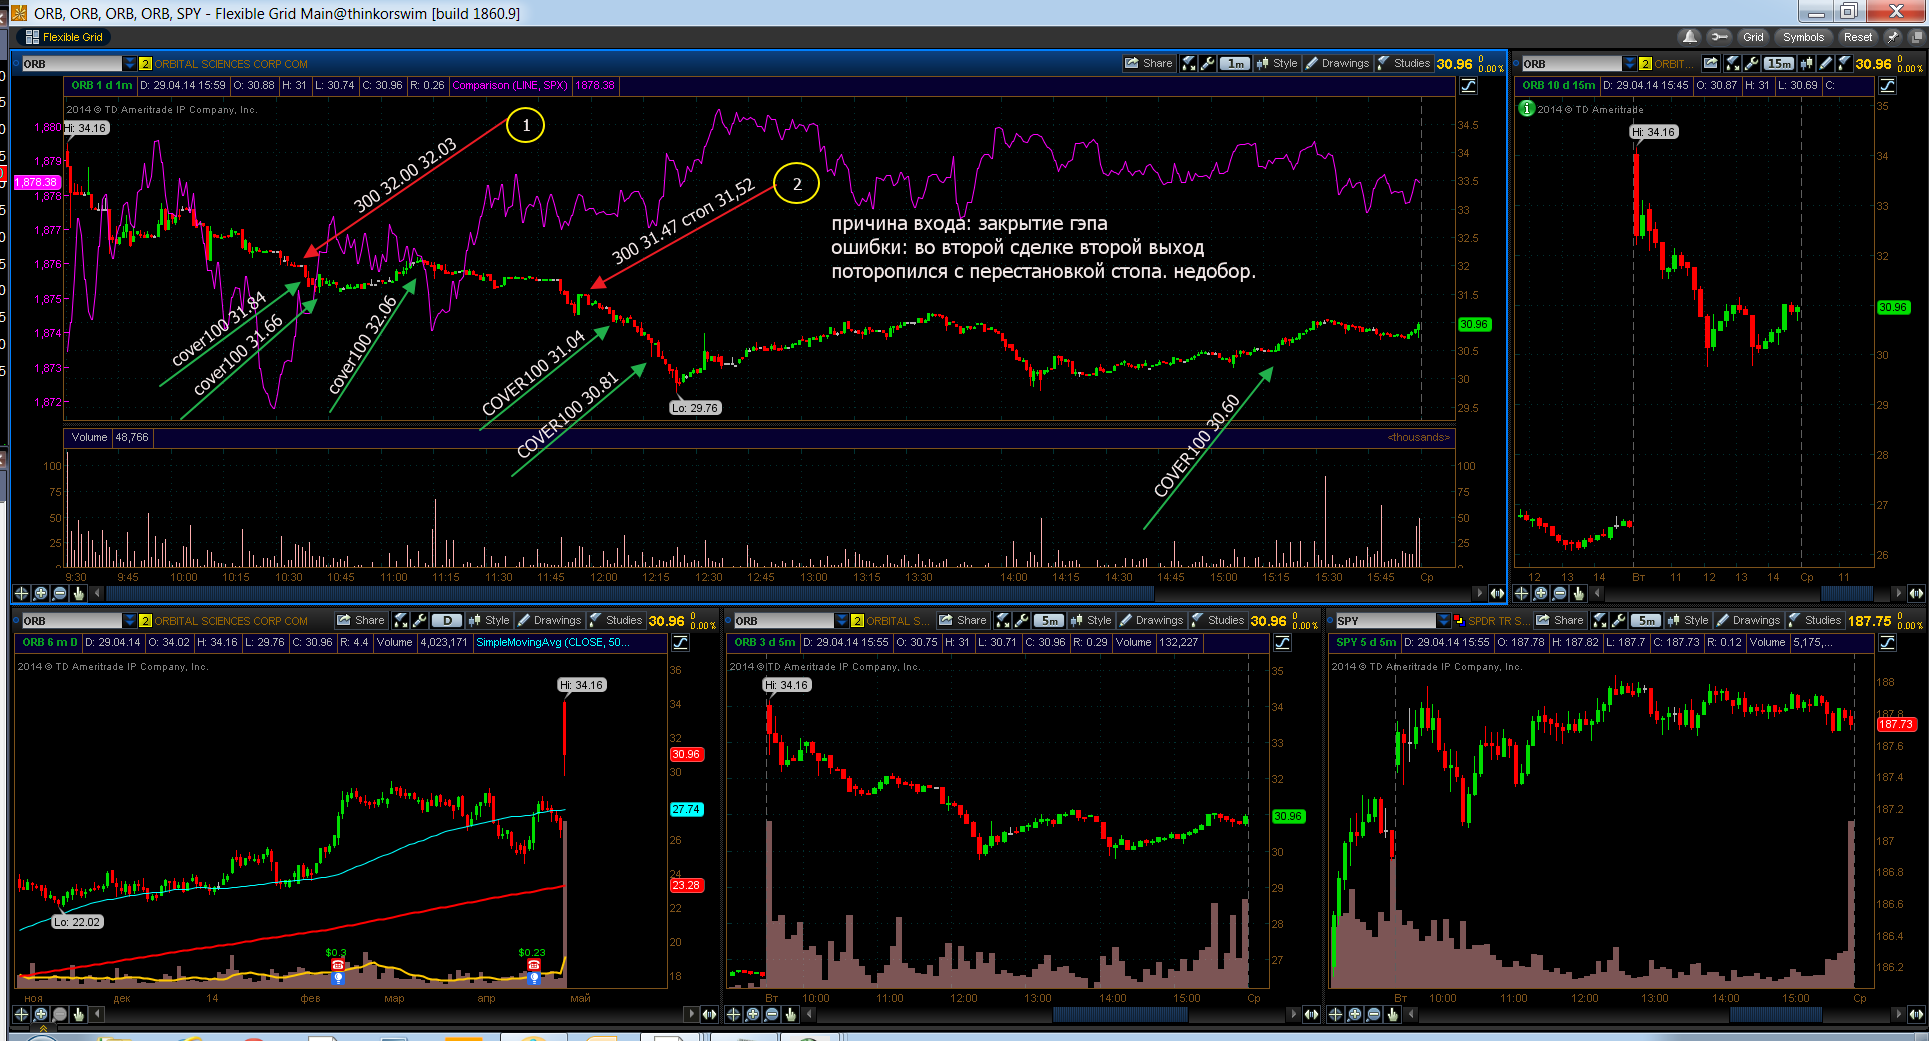The height and width of the screenshot is (1041, 1929).
Task: Open Studies menu in ORB 5m chart
Action: [1218, 620]
